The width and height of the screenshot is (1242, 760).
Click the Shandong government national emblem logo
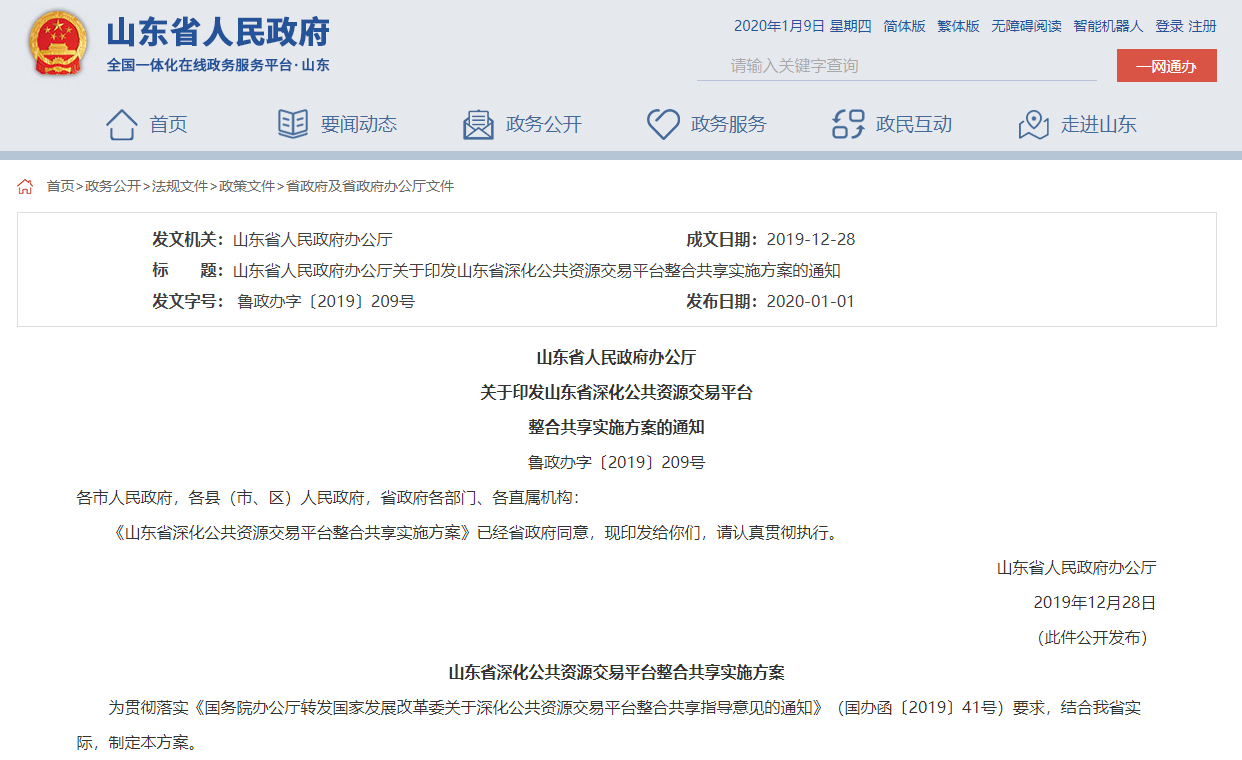click(58, 45)
